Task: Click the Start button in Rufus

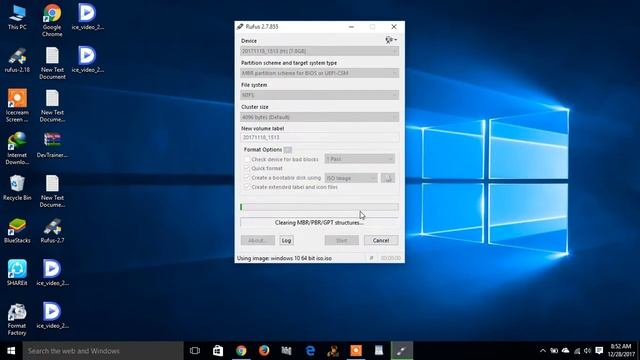Action: coord(342,240)
